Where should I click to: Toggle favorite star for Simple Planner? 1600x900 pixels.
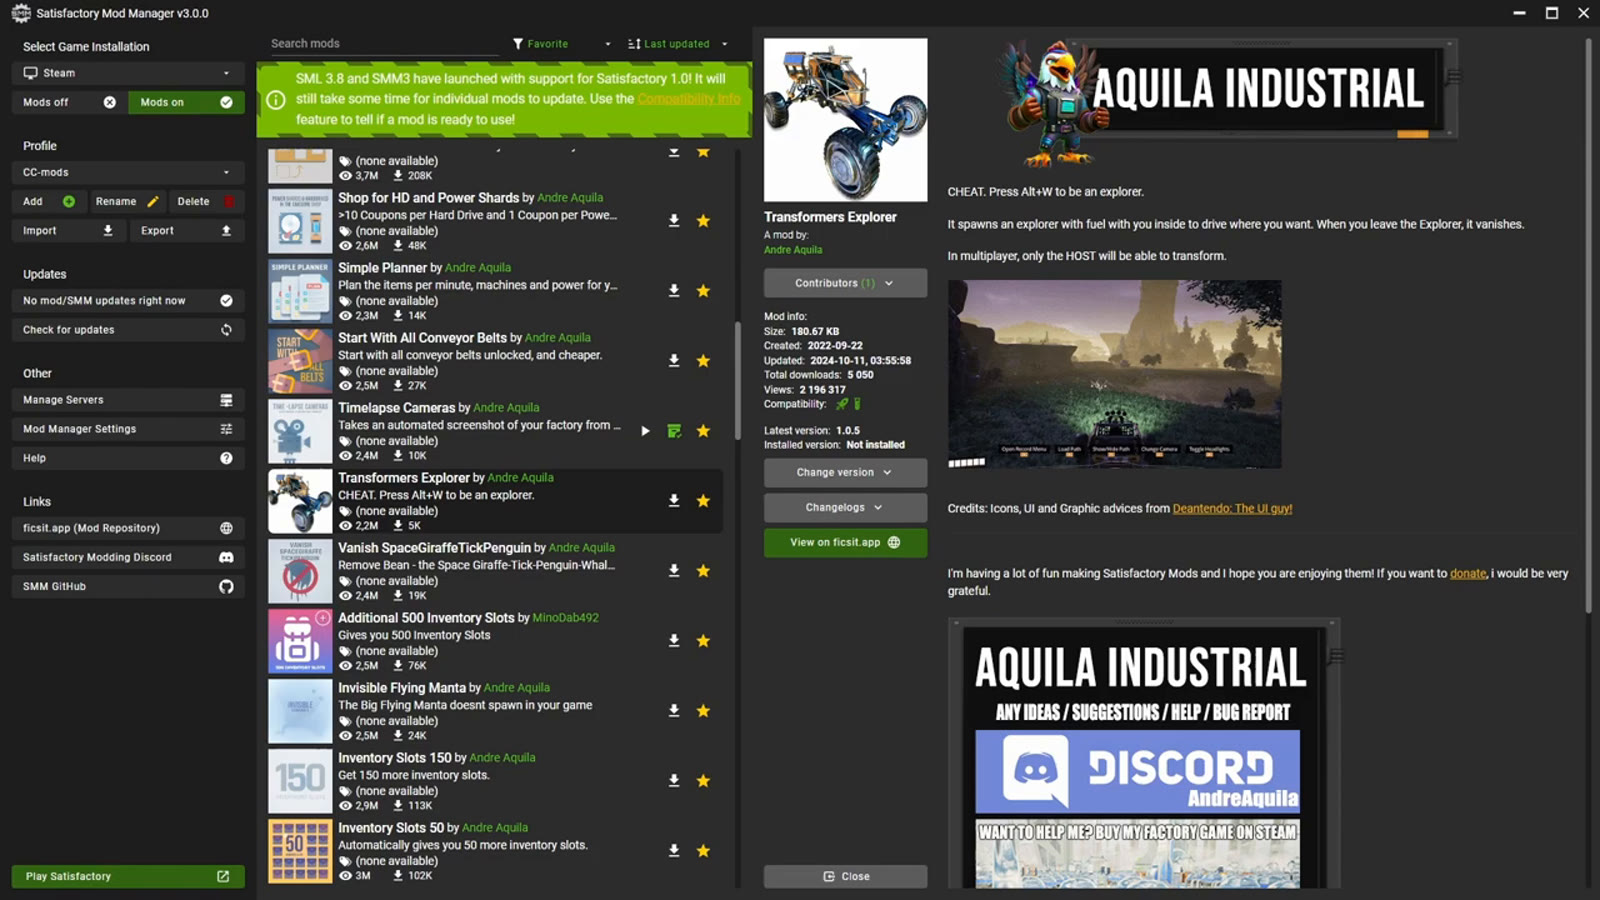[x=704, y=291]
